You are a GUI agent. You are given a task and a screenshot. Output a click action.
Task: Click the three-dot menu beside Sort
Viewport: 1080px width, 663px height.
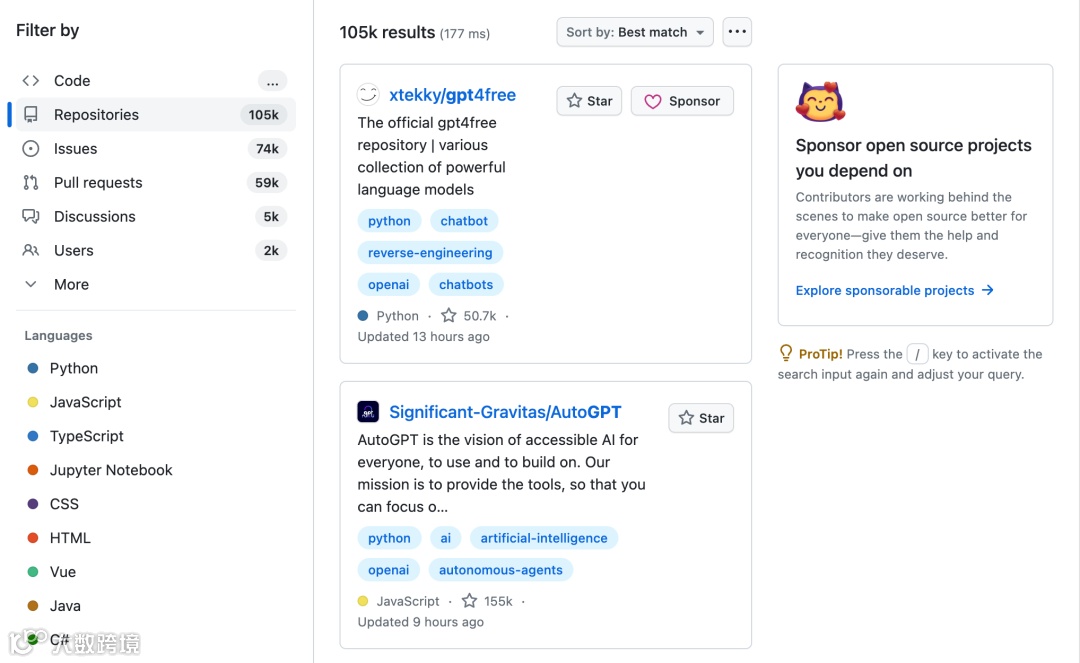click(x=737, y=32)
